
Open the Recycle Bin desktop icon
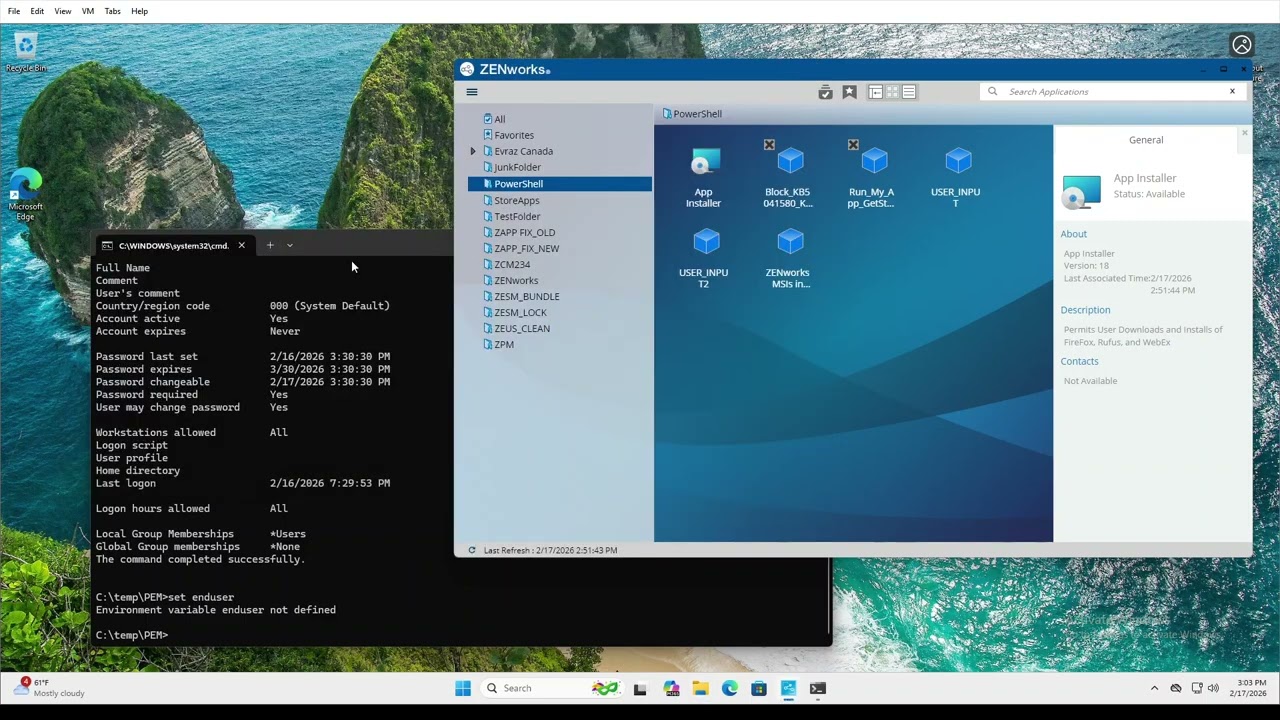click(26, 52)
